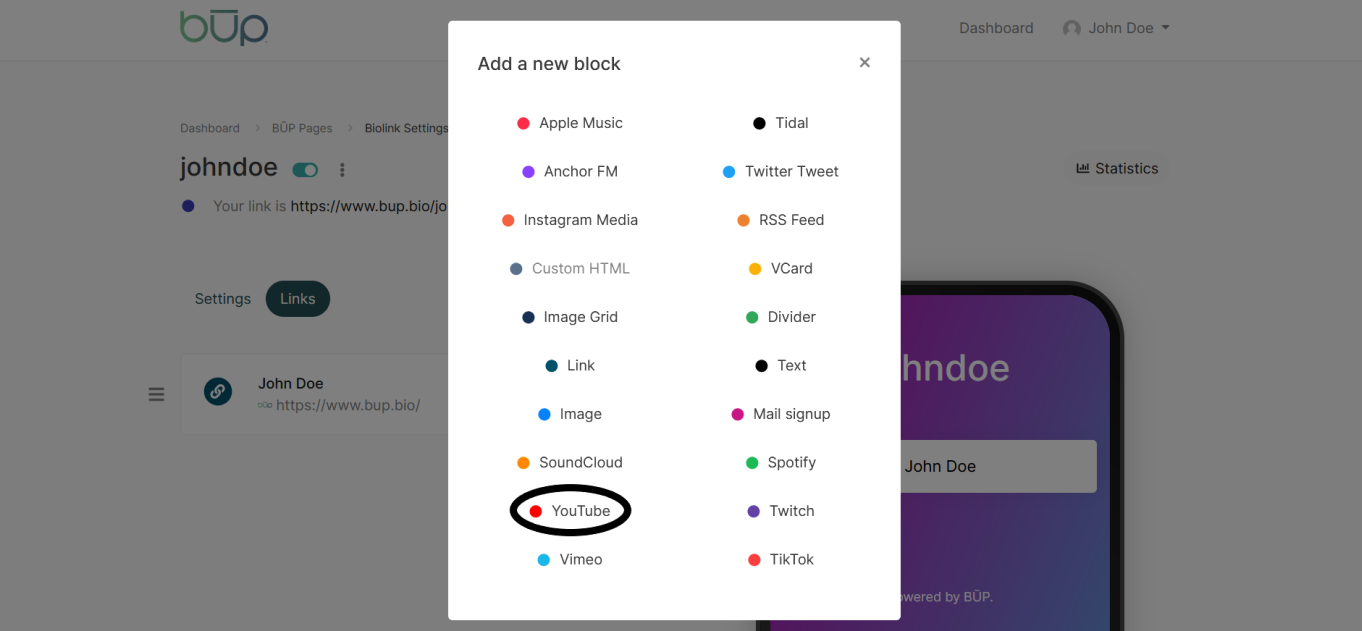The height and width of the screenshot is (631, 1362).
Task: Choose the Spotify block option
Action: click(781, 462)
